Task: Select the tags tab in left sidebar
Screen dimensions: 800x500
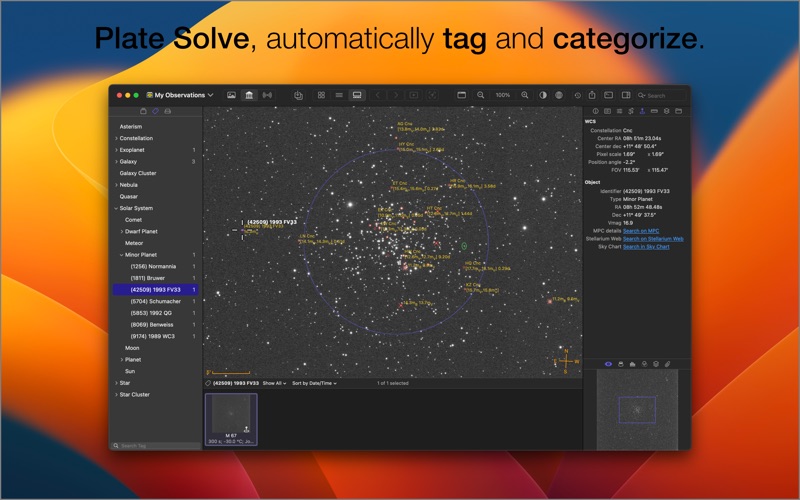Action: click(x=155, y=111)
